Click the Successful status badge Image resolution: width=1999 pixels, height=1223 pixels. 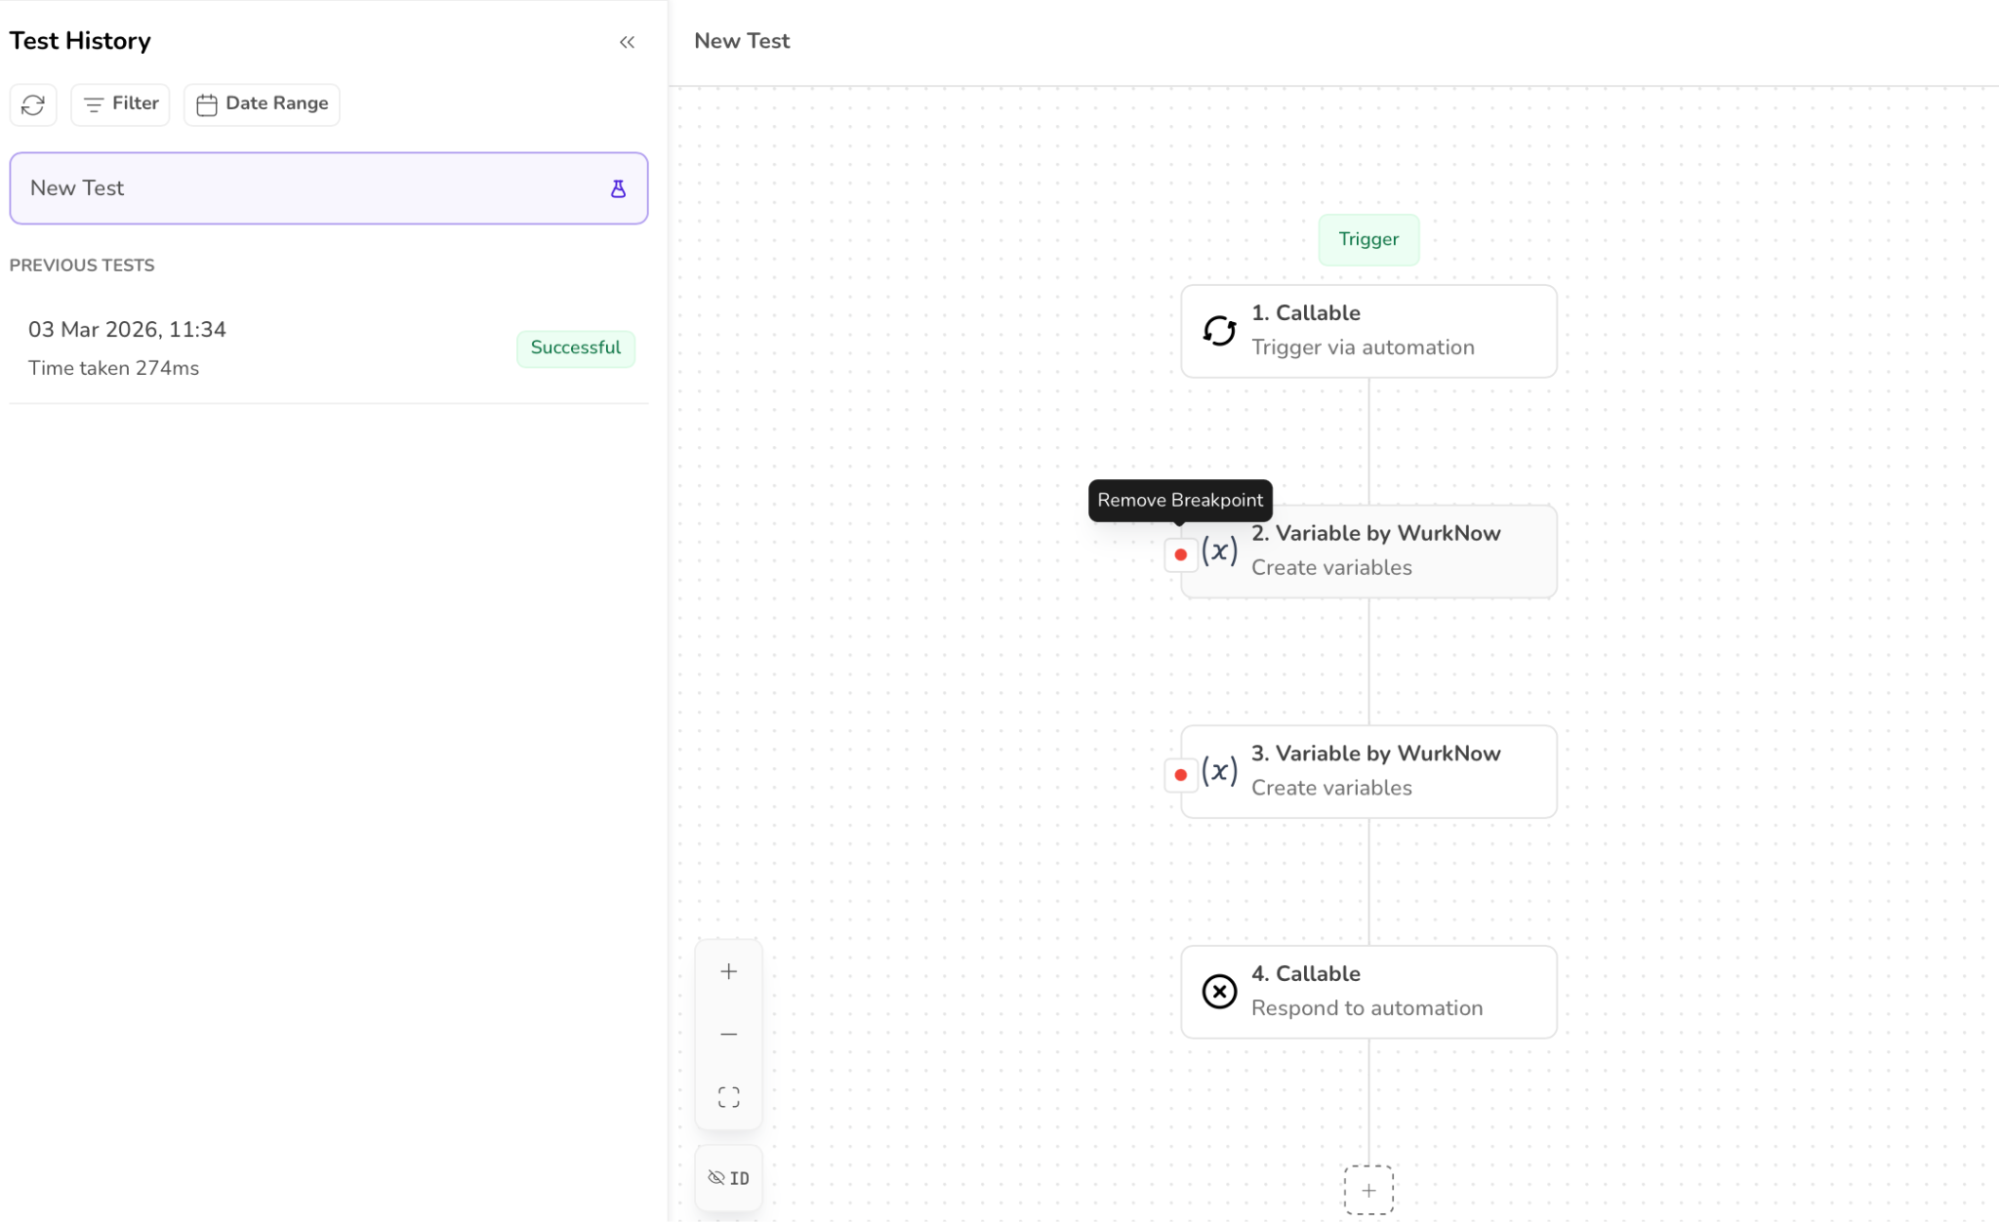click(x=575, y=348)
